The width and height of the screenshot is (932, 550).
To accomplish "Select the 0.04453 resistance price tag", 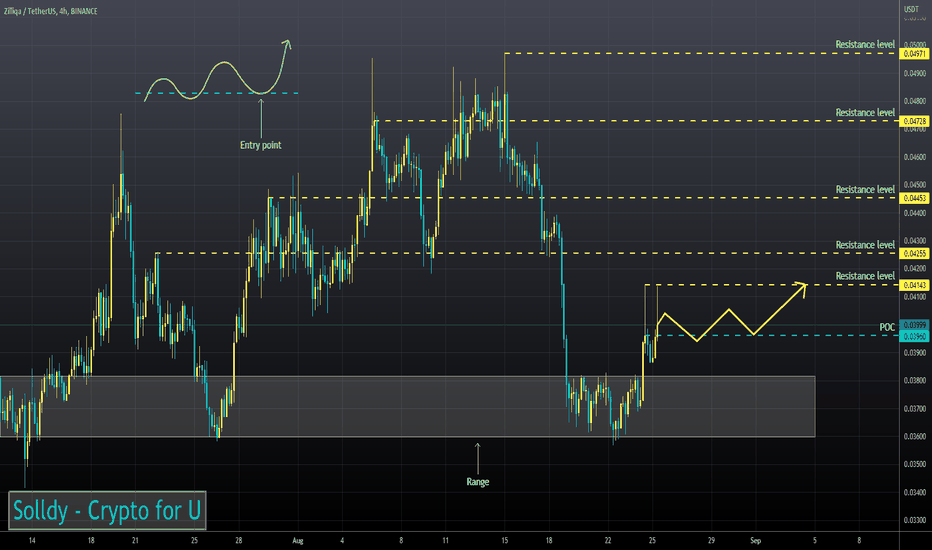I will click(x=914, y=198).
